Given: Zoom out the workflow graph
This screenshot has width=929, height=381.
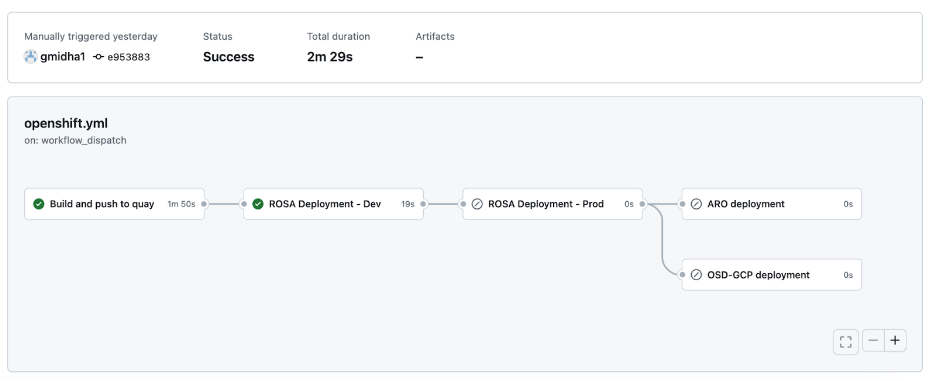Looking at the screenshot, I should [873, 341].
